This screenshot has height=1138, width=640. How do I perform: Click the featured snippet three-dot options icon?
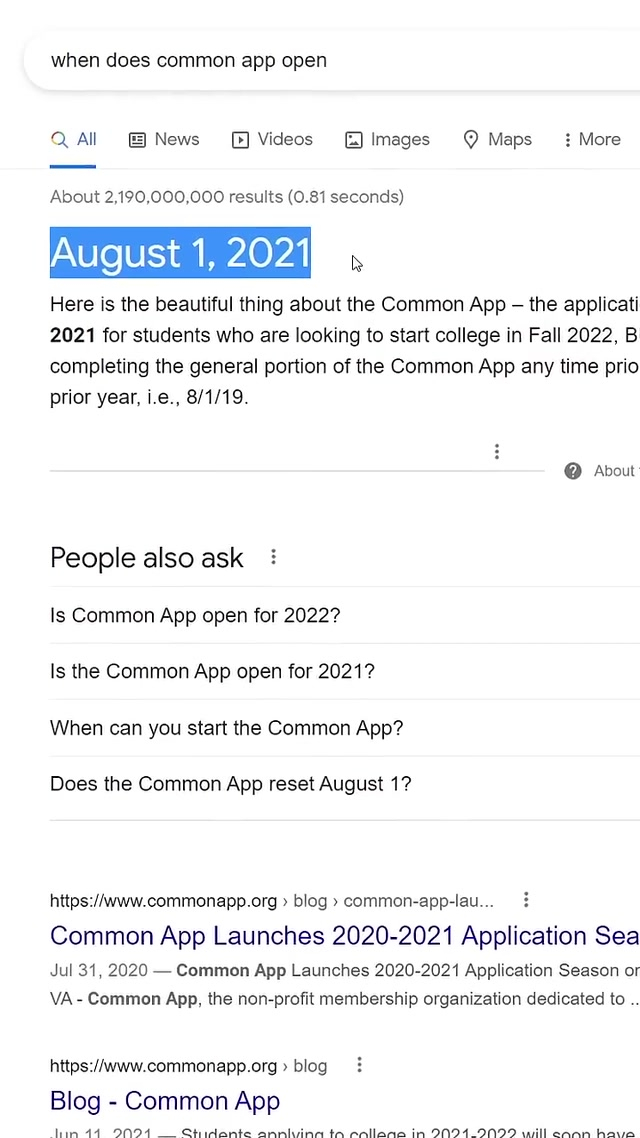coord(496,451)
